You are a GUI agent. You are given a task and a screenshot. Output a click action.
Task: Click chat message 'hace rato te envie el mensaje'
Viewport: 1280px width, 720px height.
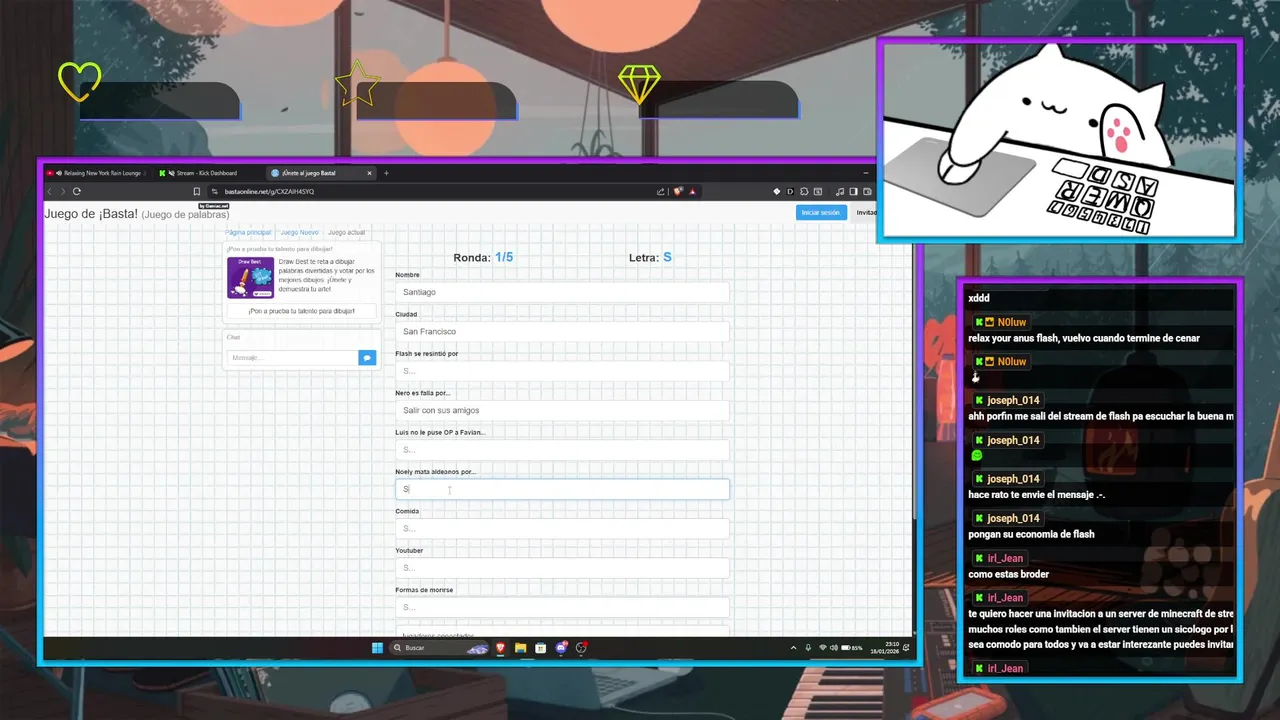[1036, 495]
